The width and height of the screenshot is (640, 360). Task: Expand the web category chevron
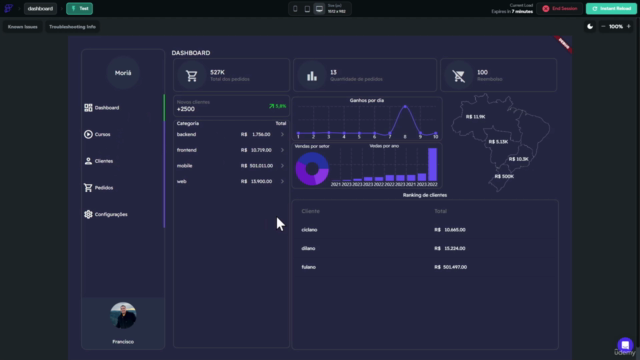(x=282, y=181)
